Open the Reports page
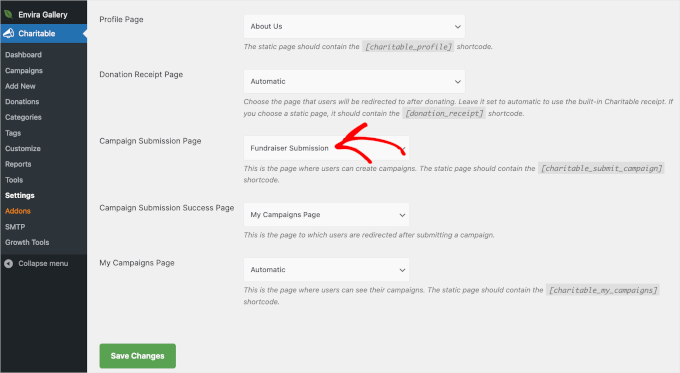The height and width of the screenshot is (373, 680). (x=18, y=164)
